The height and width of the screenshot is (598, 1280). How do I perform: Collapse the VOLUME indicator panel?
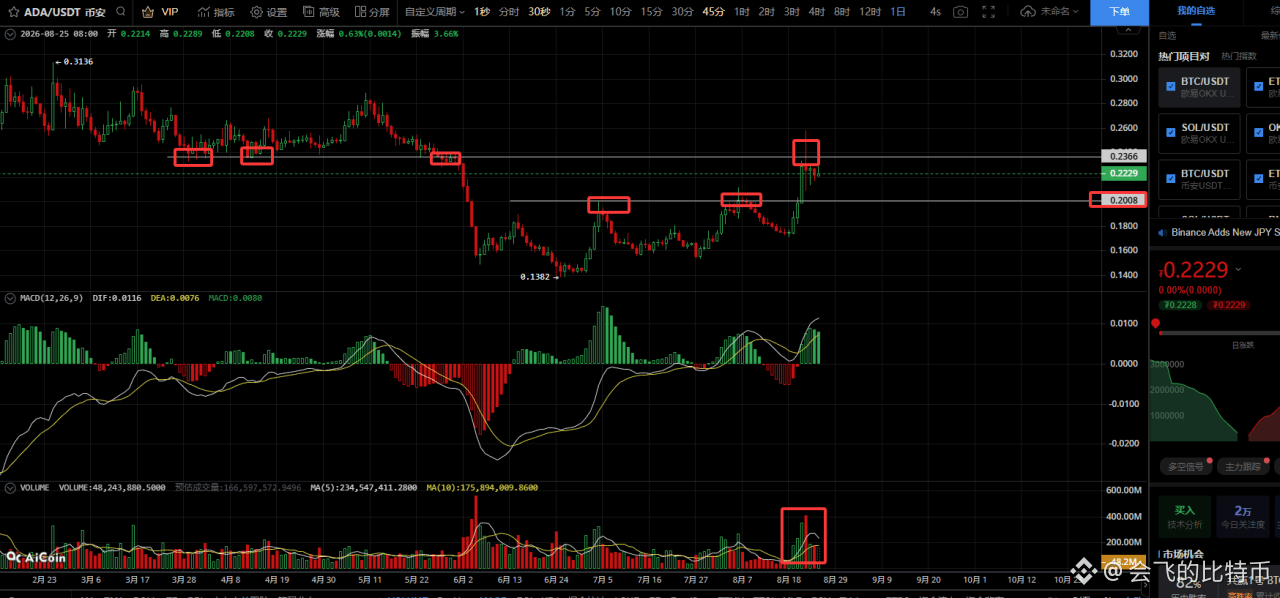pos(9,487)
